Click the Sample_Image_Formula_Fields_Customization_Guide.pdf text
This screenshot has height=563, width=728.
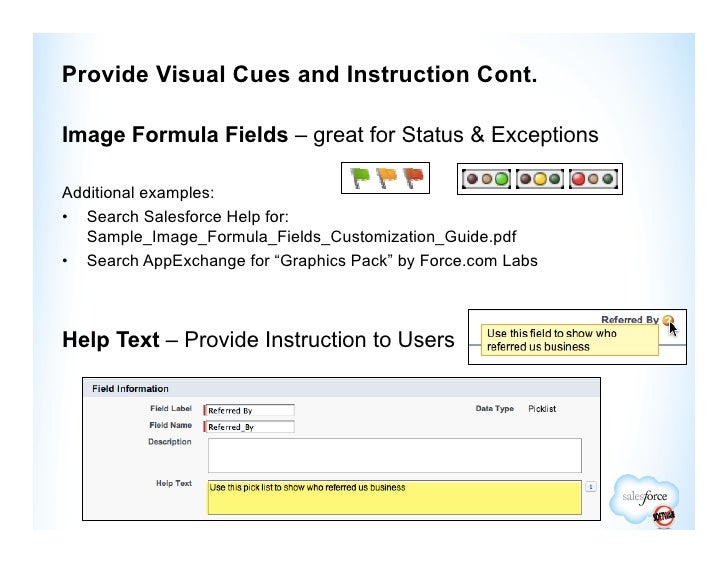coord(301,237)
